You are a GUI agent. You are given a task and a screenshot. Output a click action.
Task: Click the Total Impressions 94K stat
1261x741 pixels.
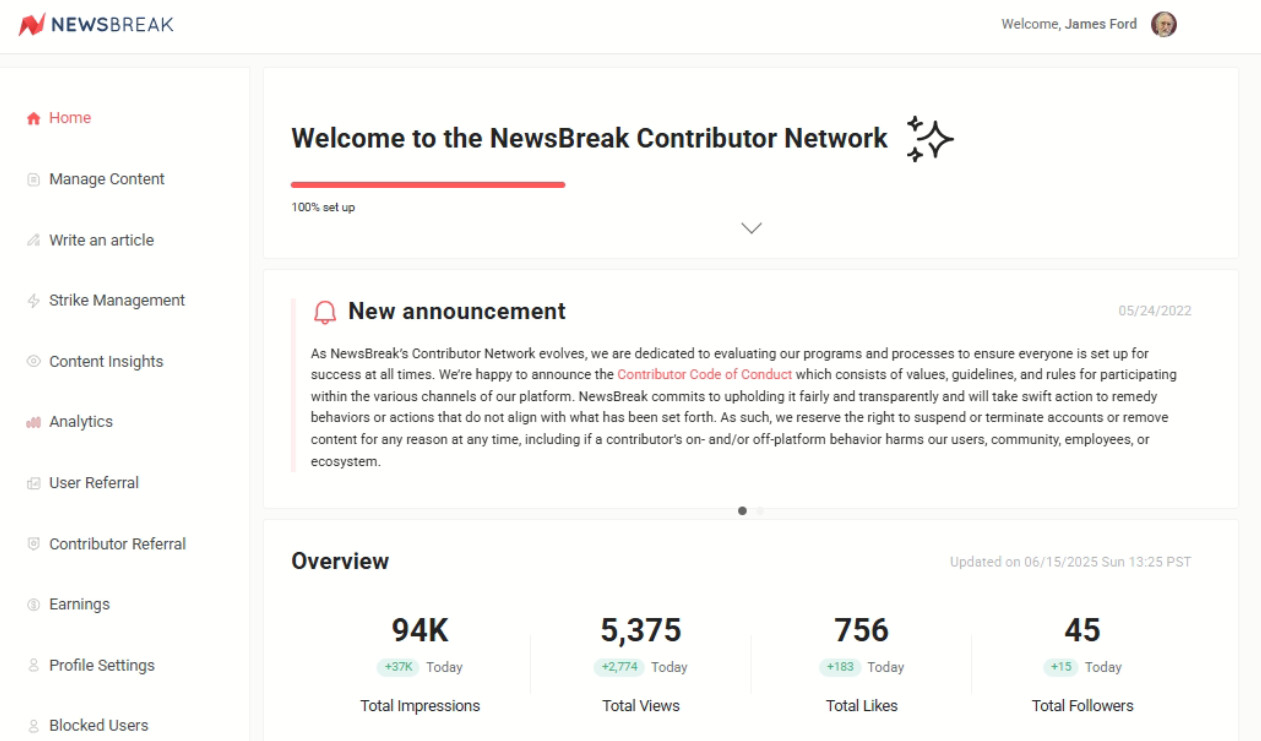420,631
